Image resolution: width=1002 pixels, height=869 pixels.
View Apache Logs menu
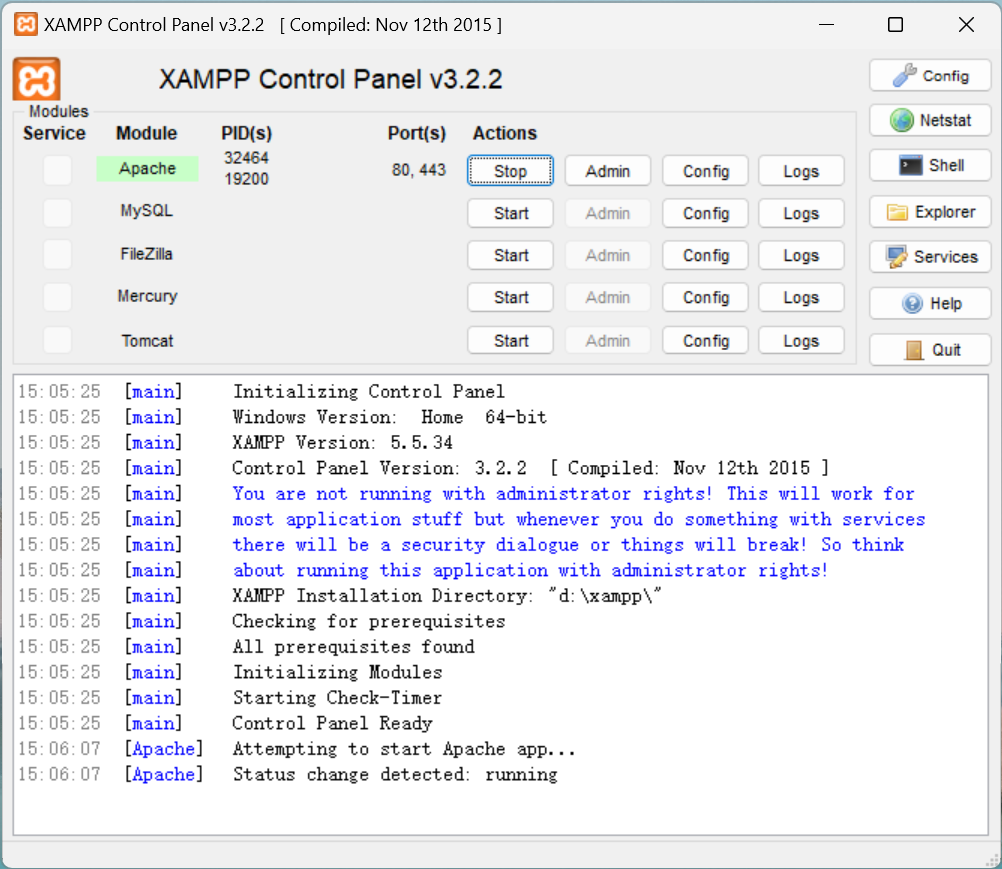(801, 171)
